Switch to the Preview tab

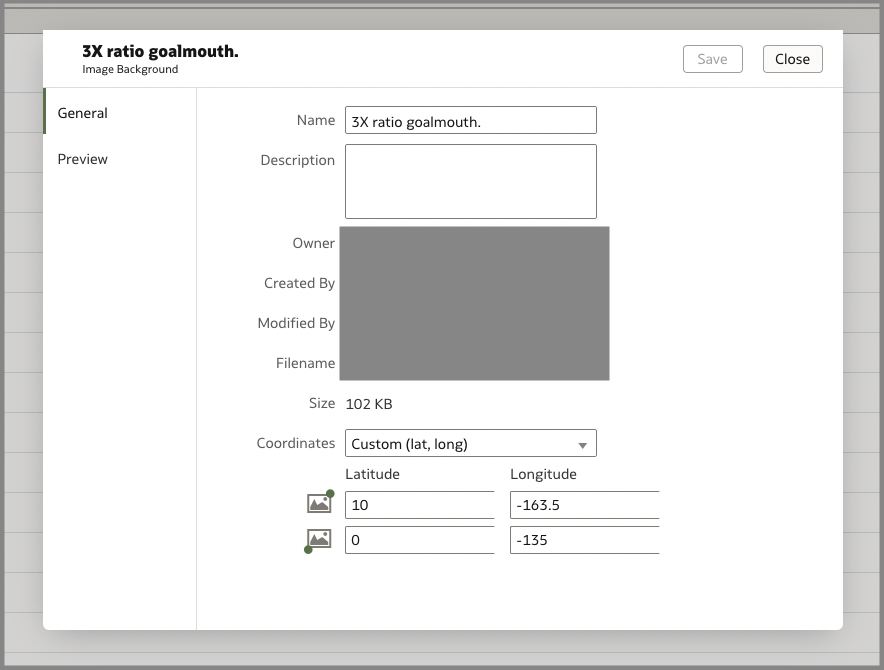click(x=82, y=159)
